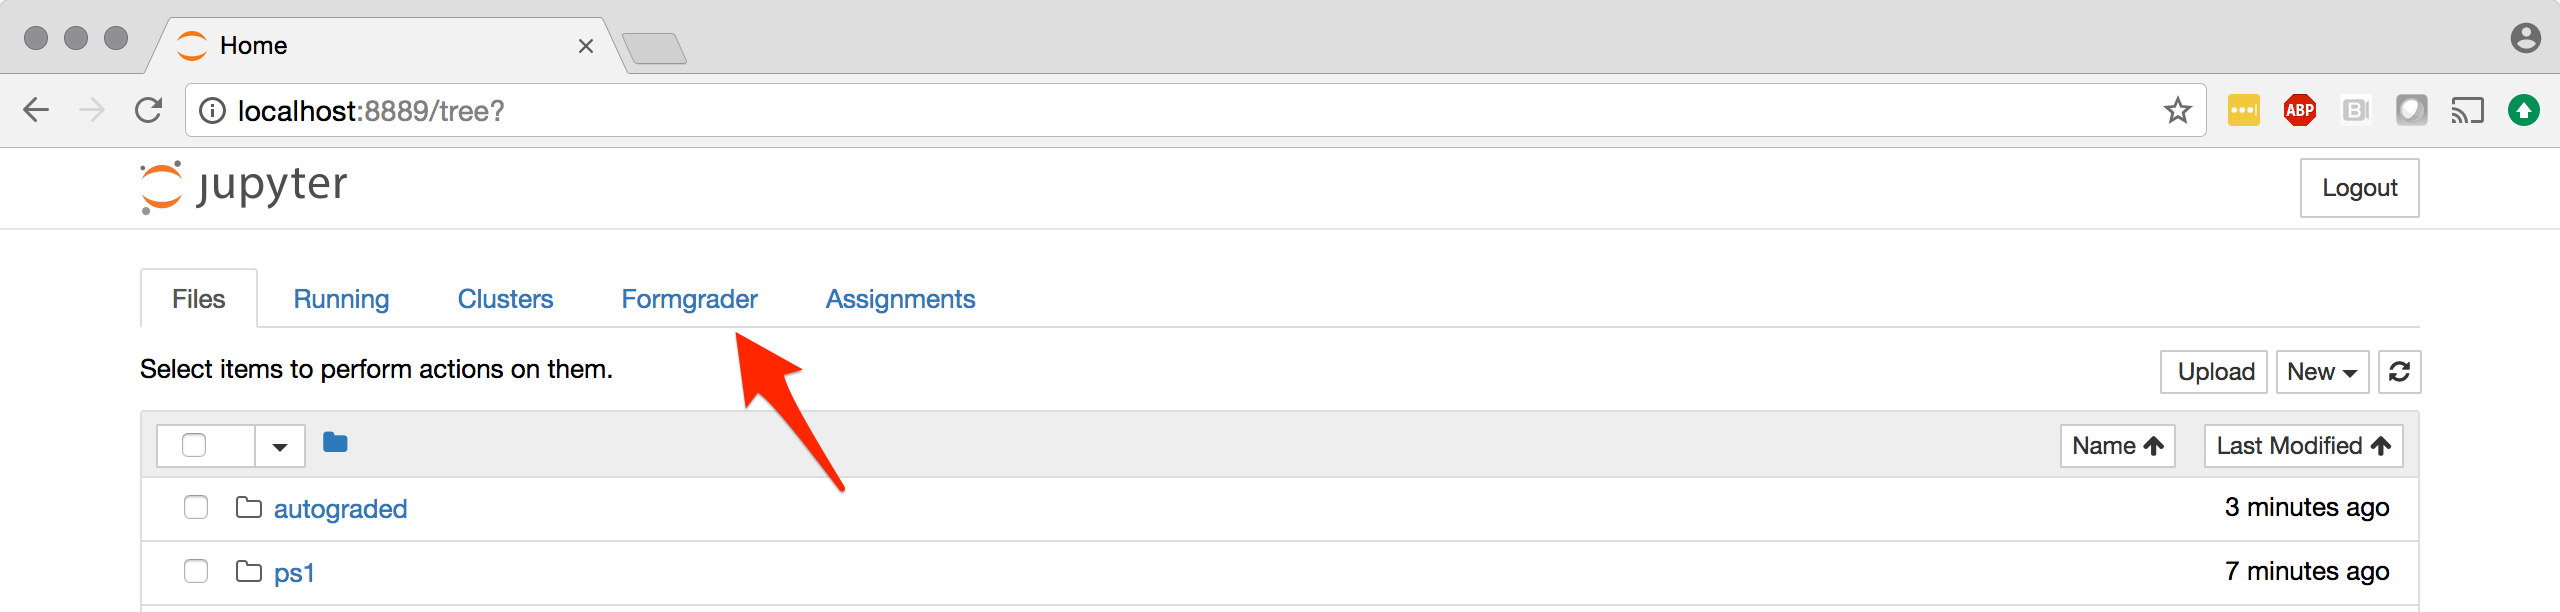Go back to the previous page
2560x612 pixels.
coord(36,111)
